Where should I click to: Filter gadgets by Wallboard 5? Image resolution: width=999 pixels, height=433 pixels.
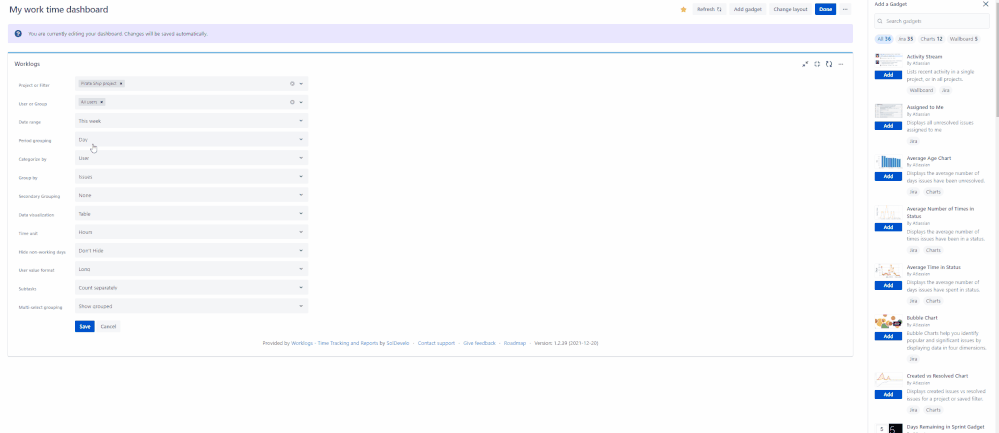[x=963, y=39]
